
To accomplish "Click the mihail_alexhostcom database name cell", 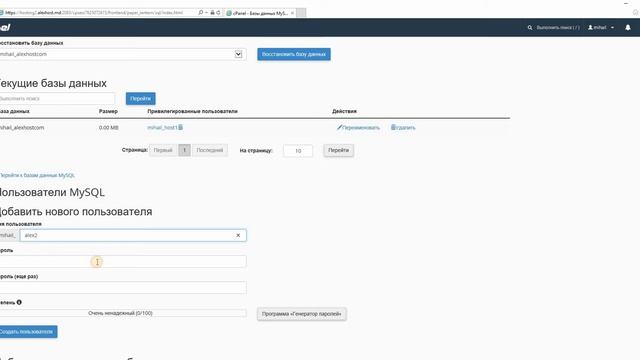I will (x=22, y=127).
